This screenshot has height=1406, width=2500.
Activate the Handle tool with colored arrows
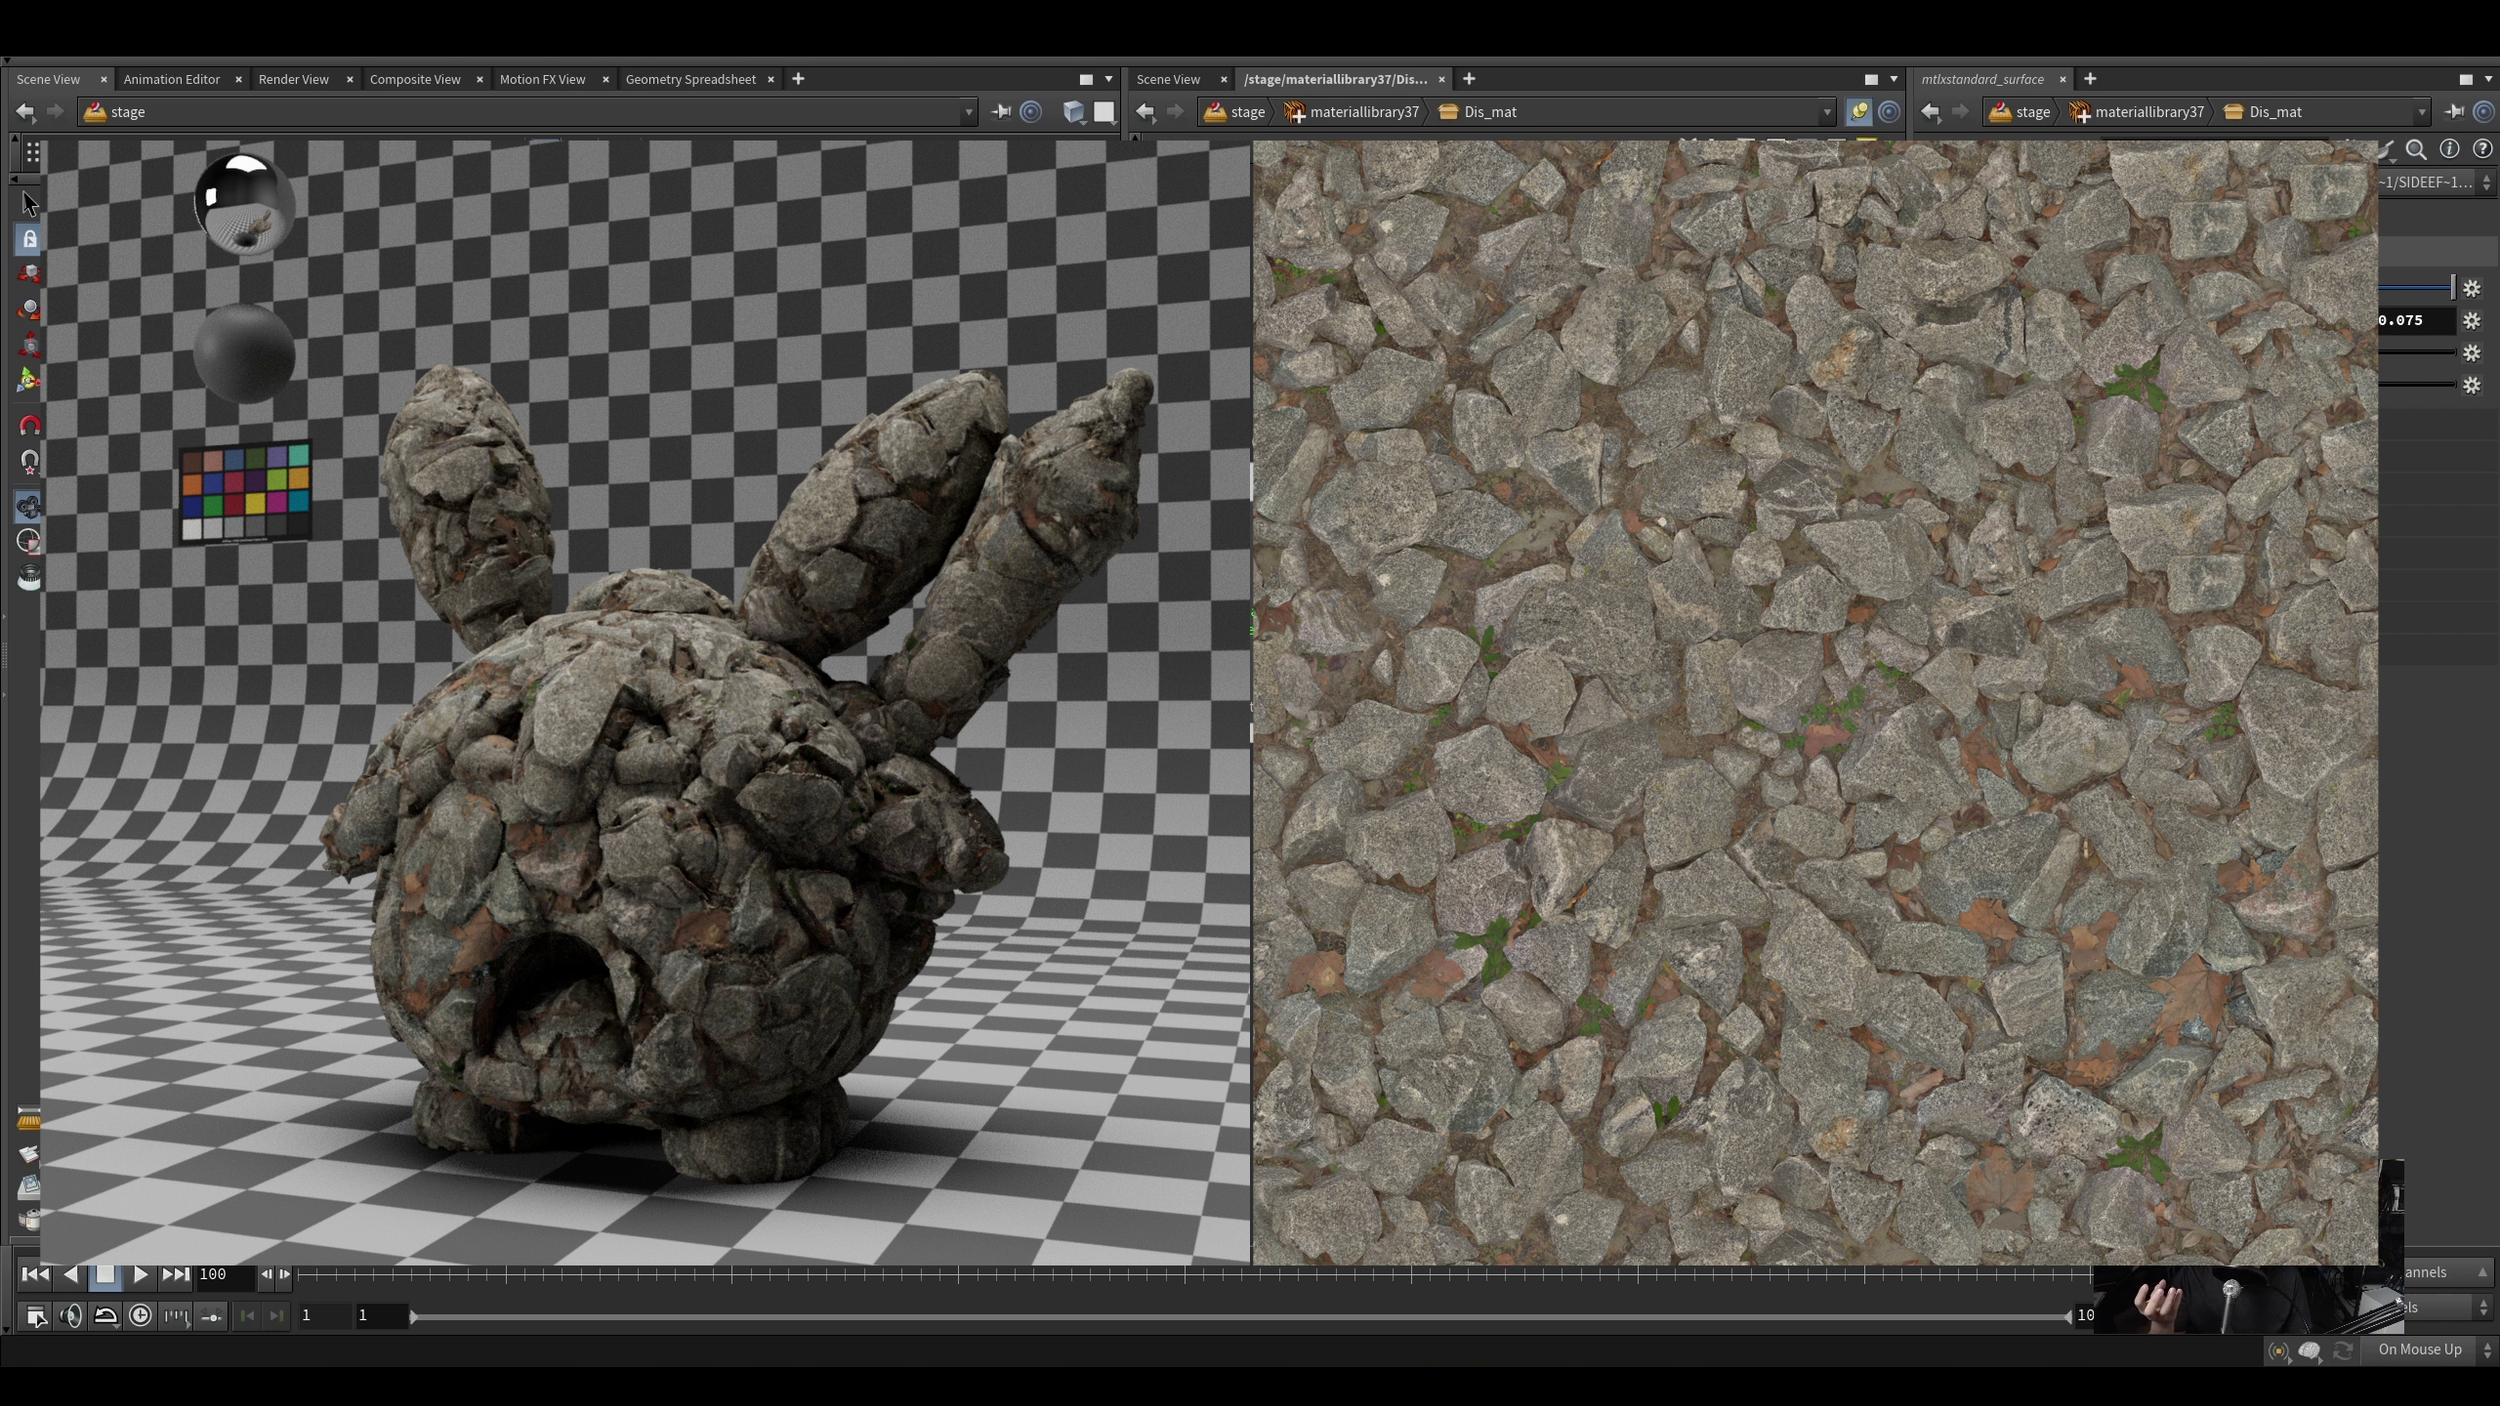pyautogui.click(x=29, y=380)
